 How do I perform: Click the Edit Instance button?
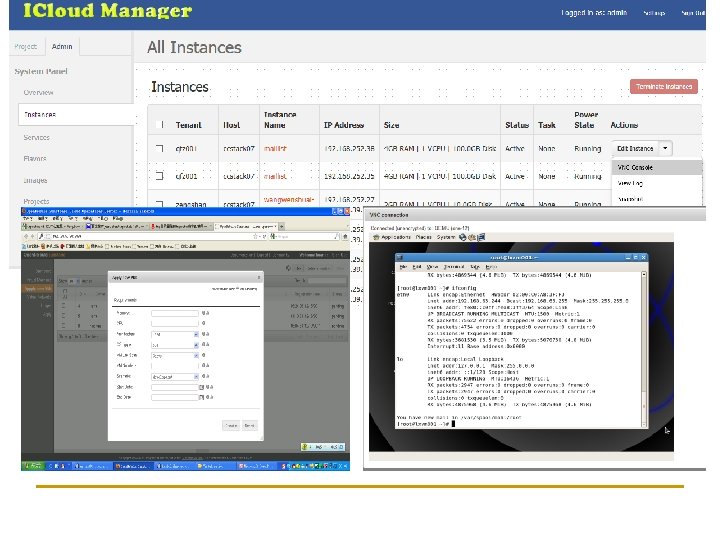pos(635,148)
